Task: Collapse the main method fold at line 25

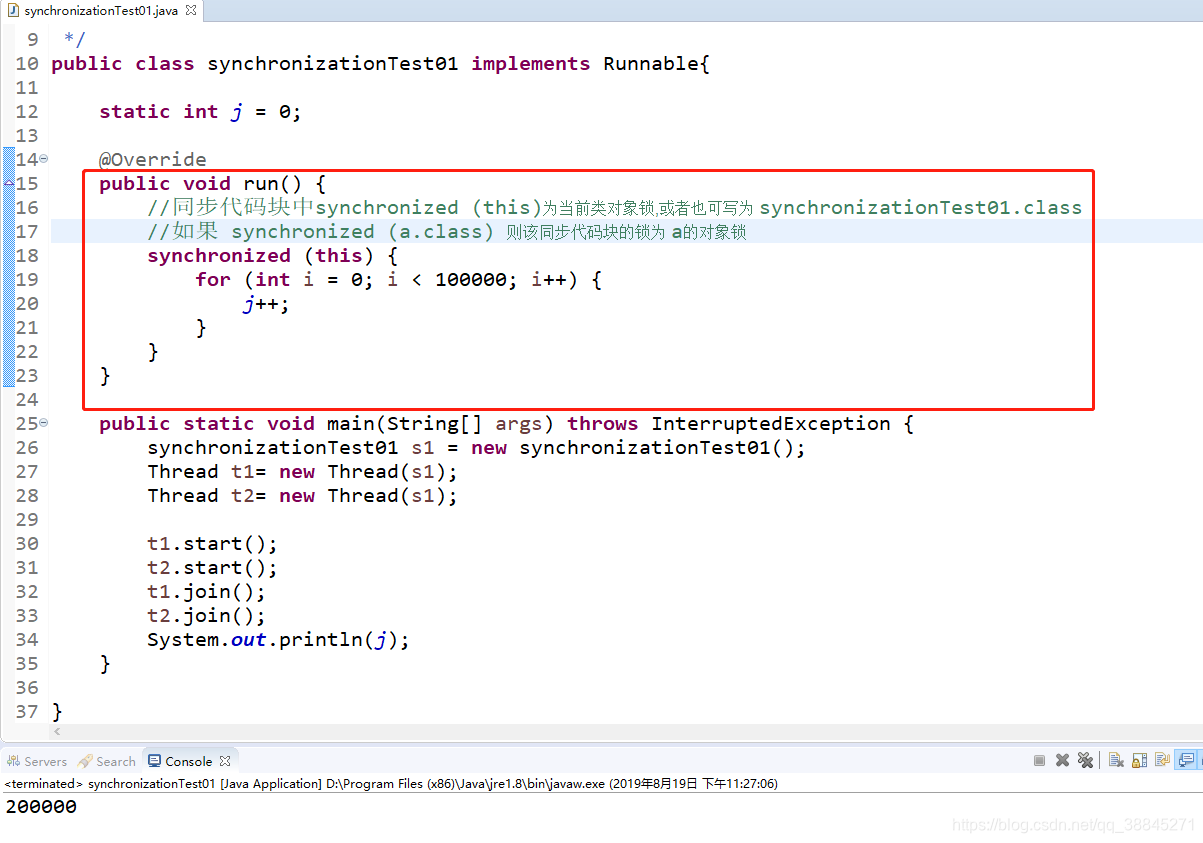Action: pyautogui.click(x=44, y=424)
